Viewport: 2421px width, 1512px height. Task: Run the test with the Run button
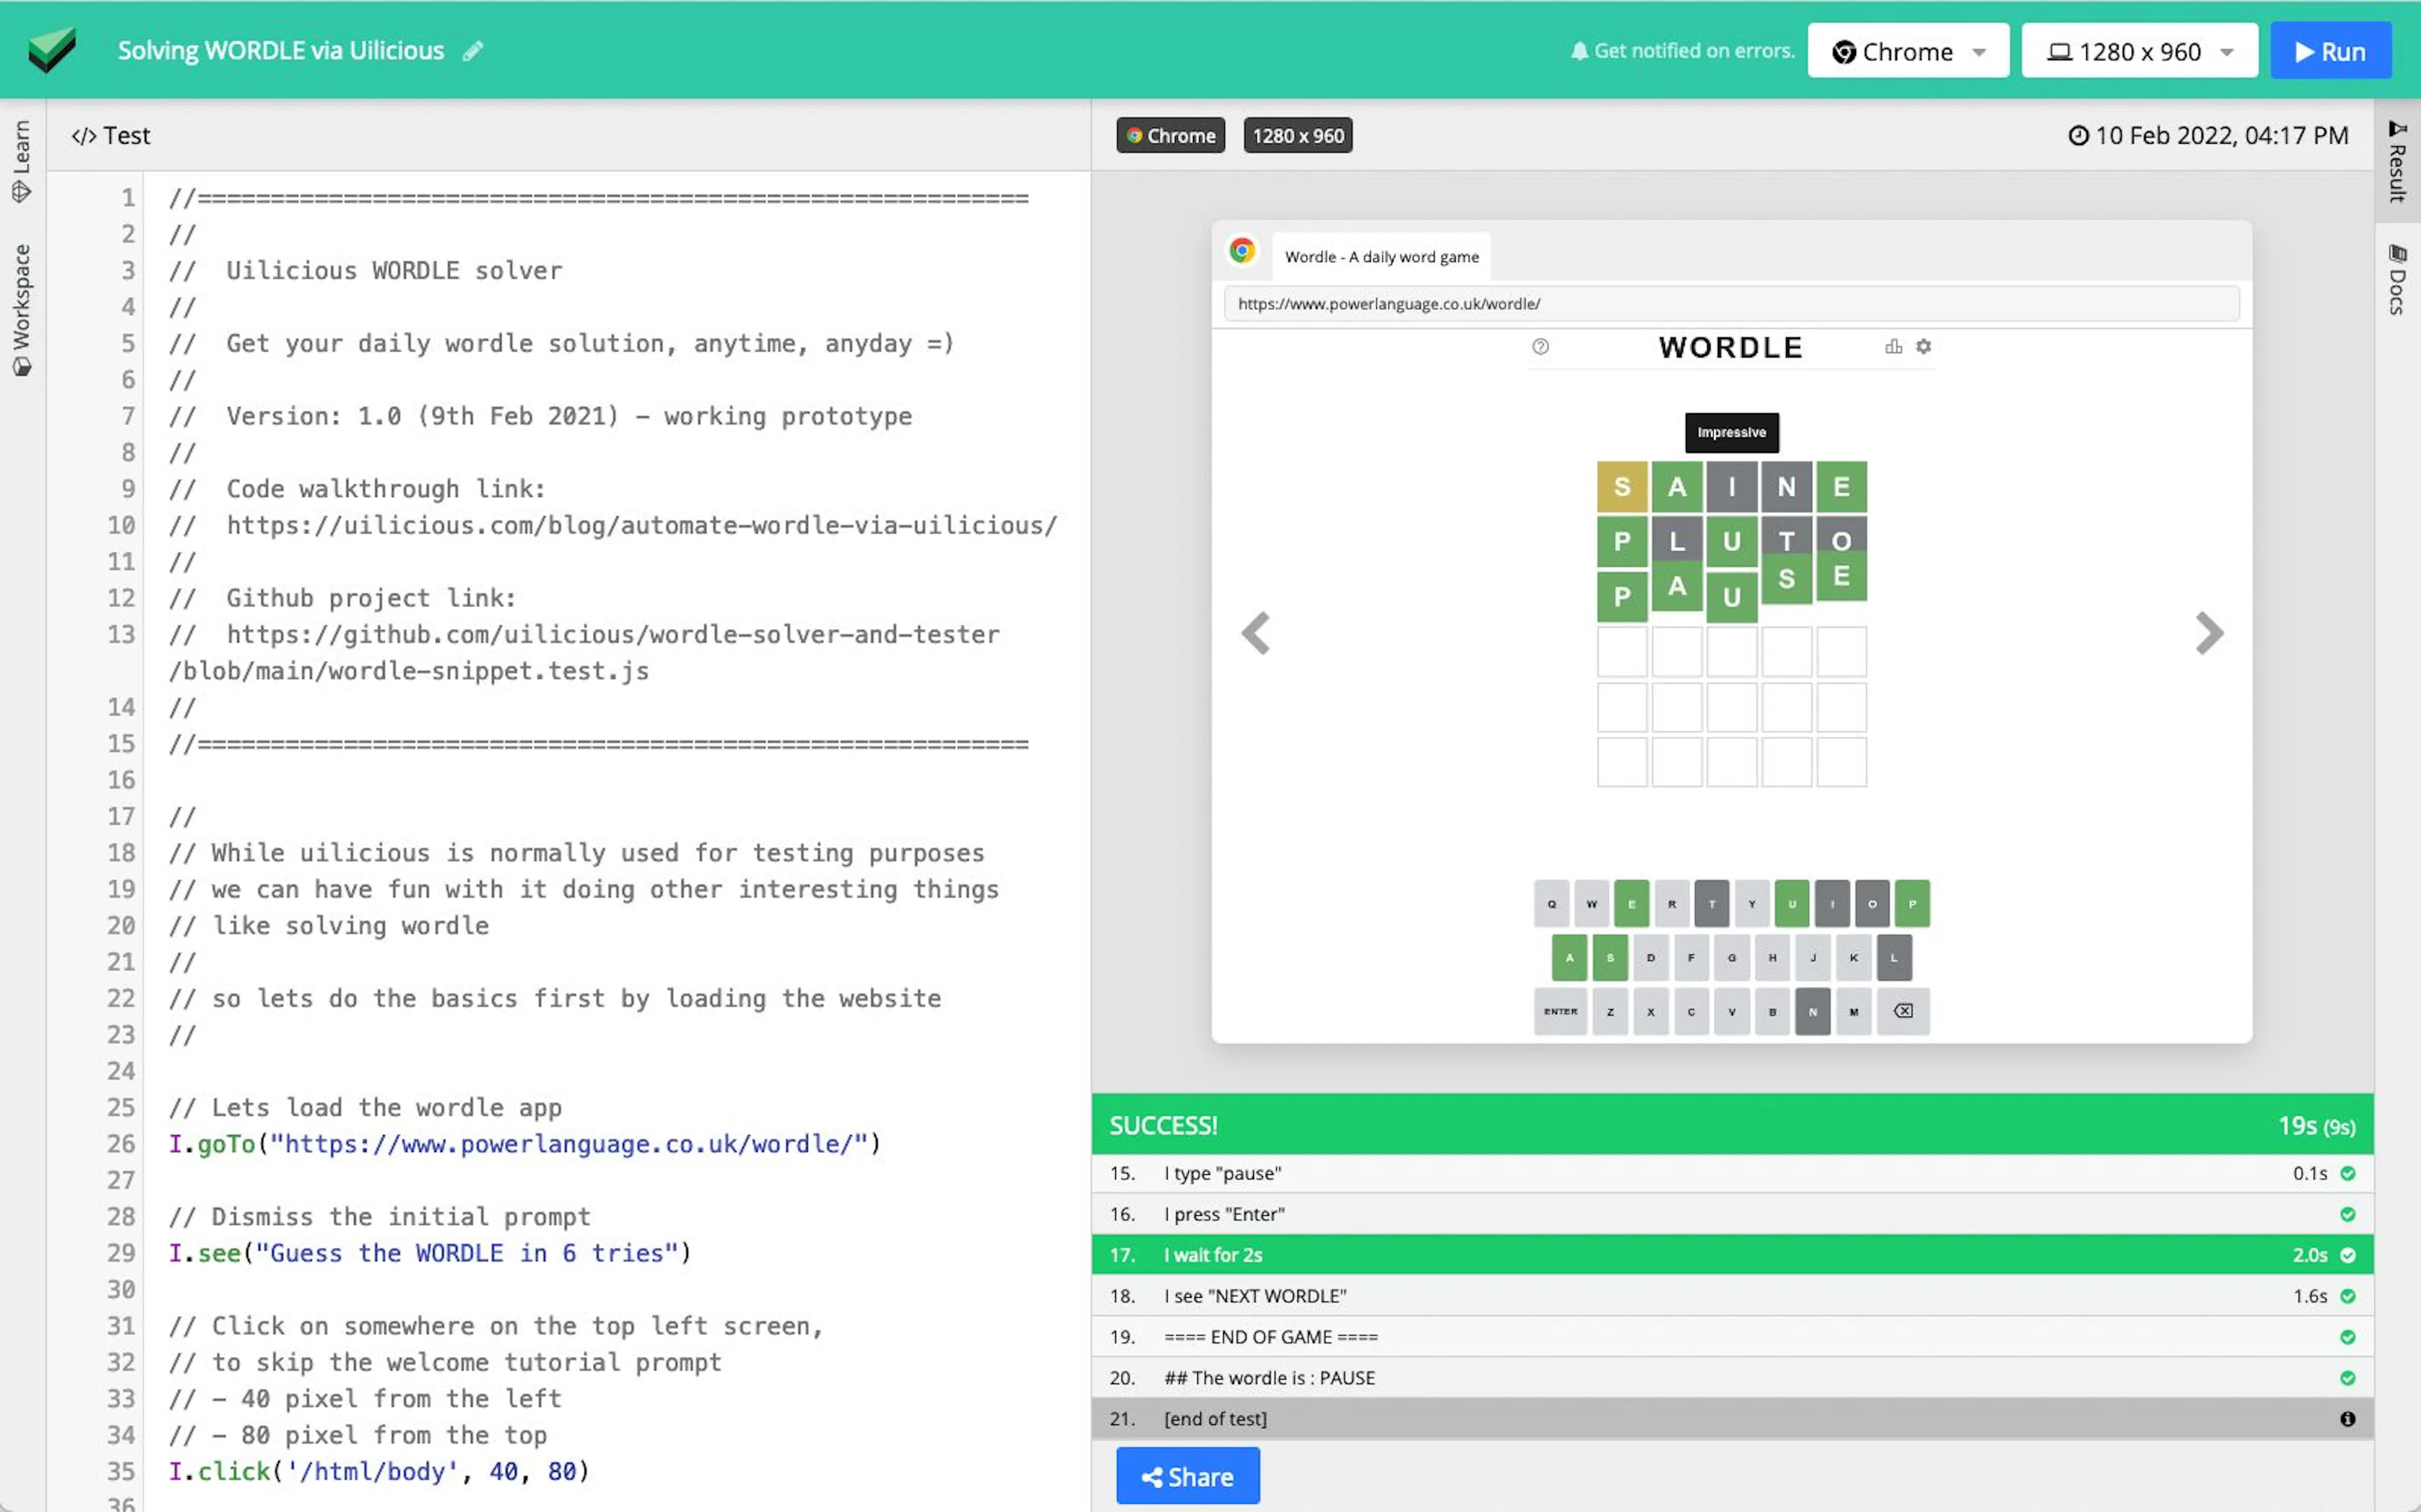[2330, 51]
